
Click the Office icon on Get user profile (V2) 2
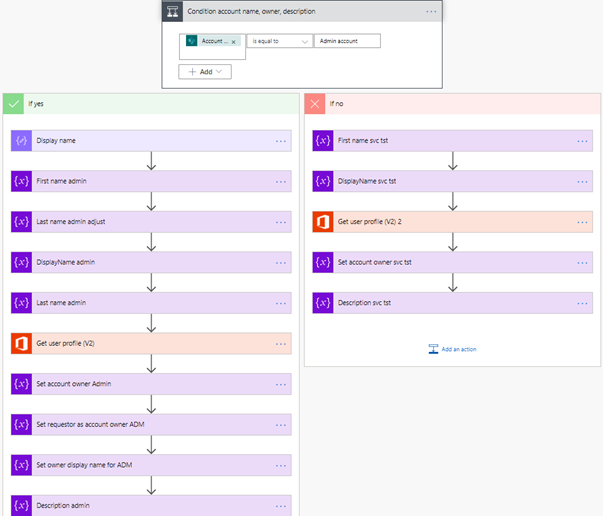click(x=323, y=222)
